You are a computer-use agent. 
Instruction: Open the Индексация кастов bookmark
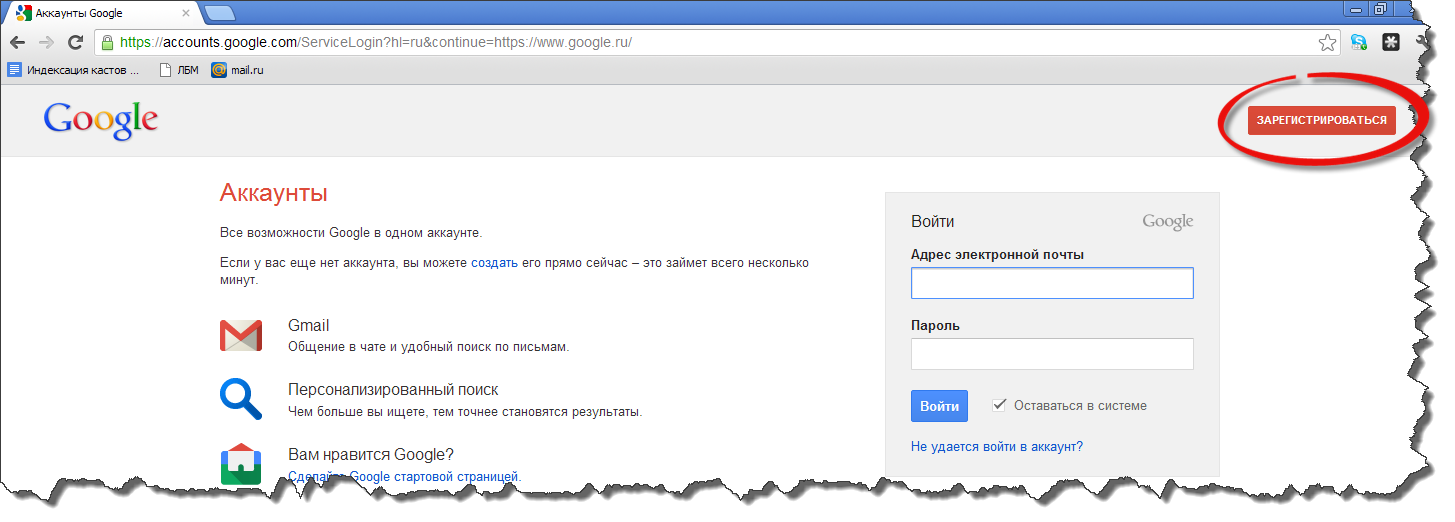pyautogui.click(x=74, y=70)
